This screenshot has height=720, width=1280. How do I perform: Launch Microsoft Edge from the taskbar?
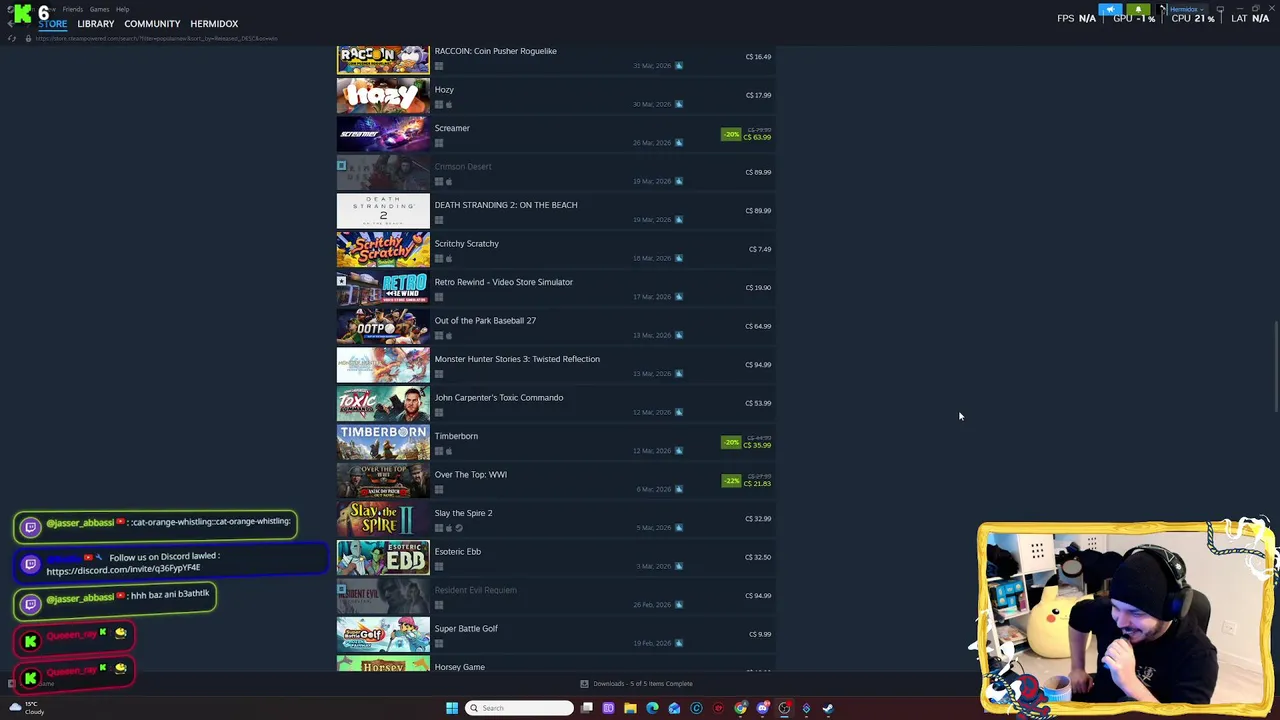tap(652, 708)
